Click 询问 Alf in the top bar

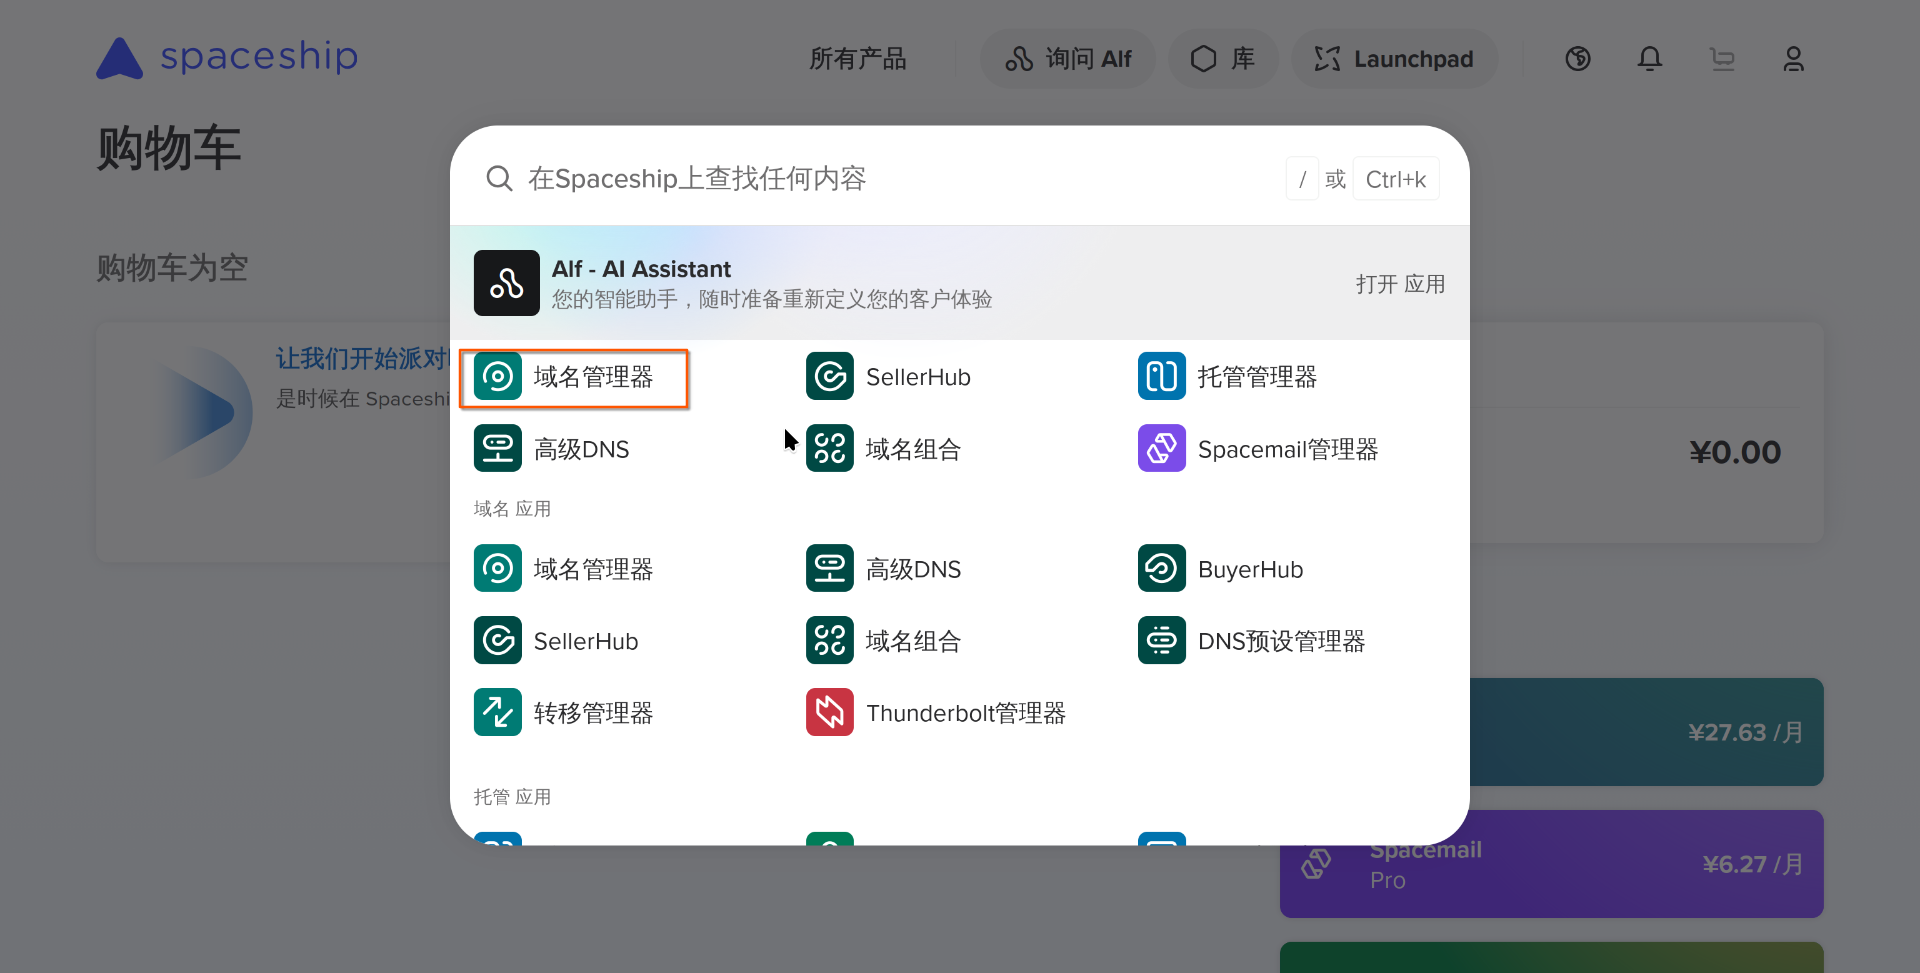coord(1068,59)
